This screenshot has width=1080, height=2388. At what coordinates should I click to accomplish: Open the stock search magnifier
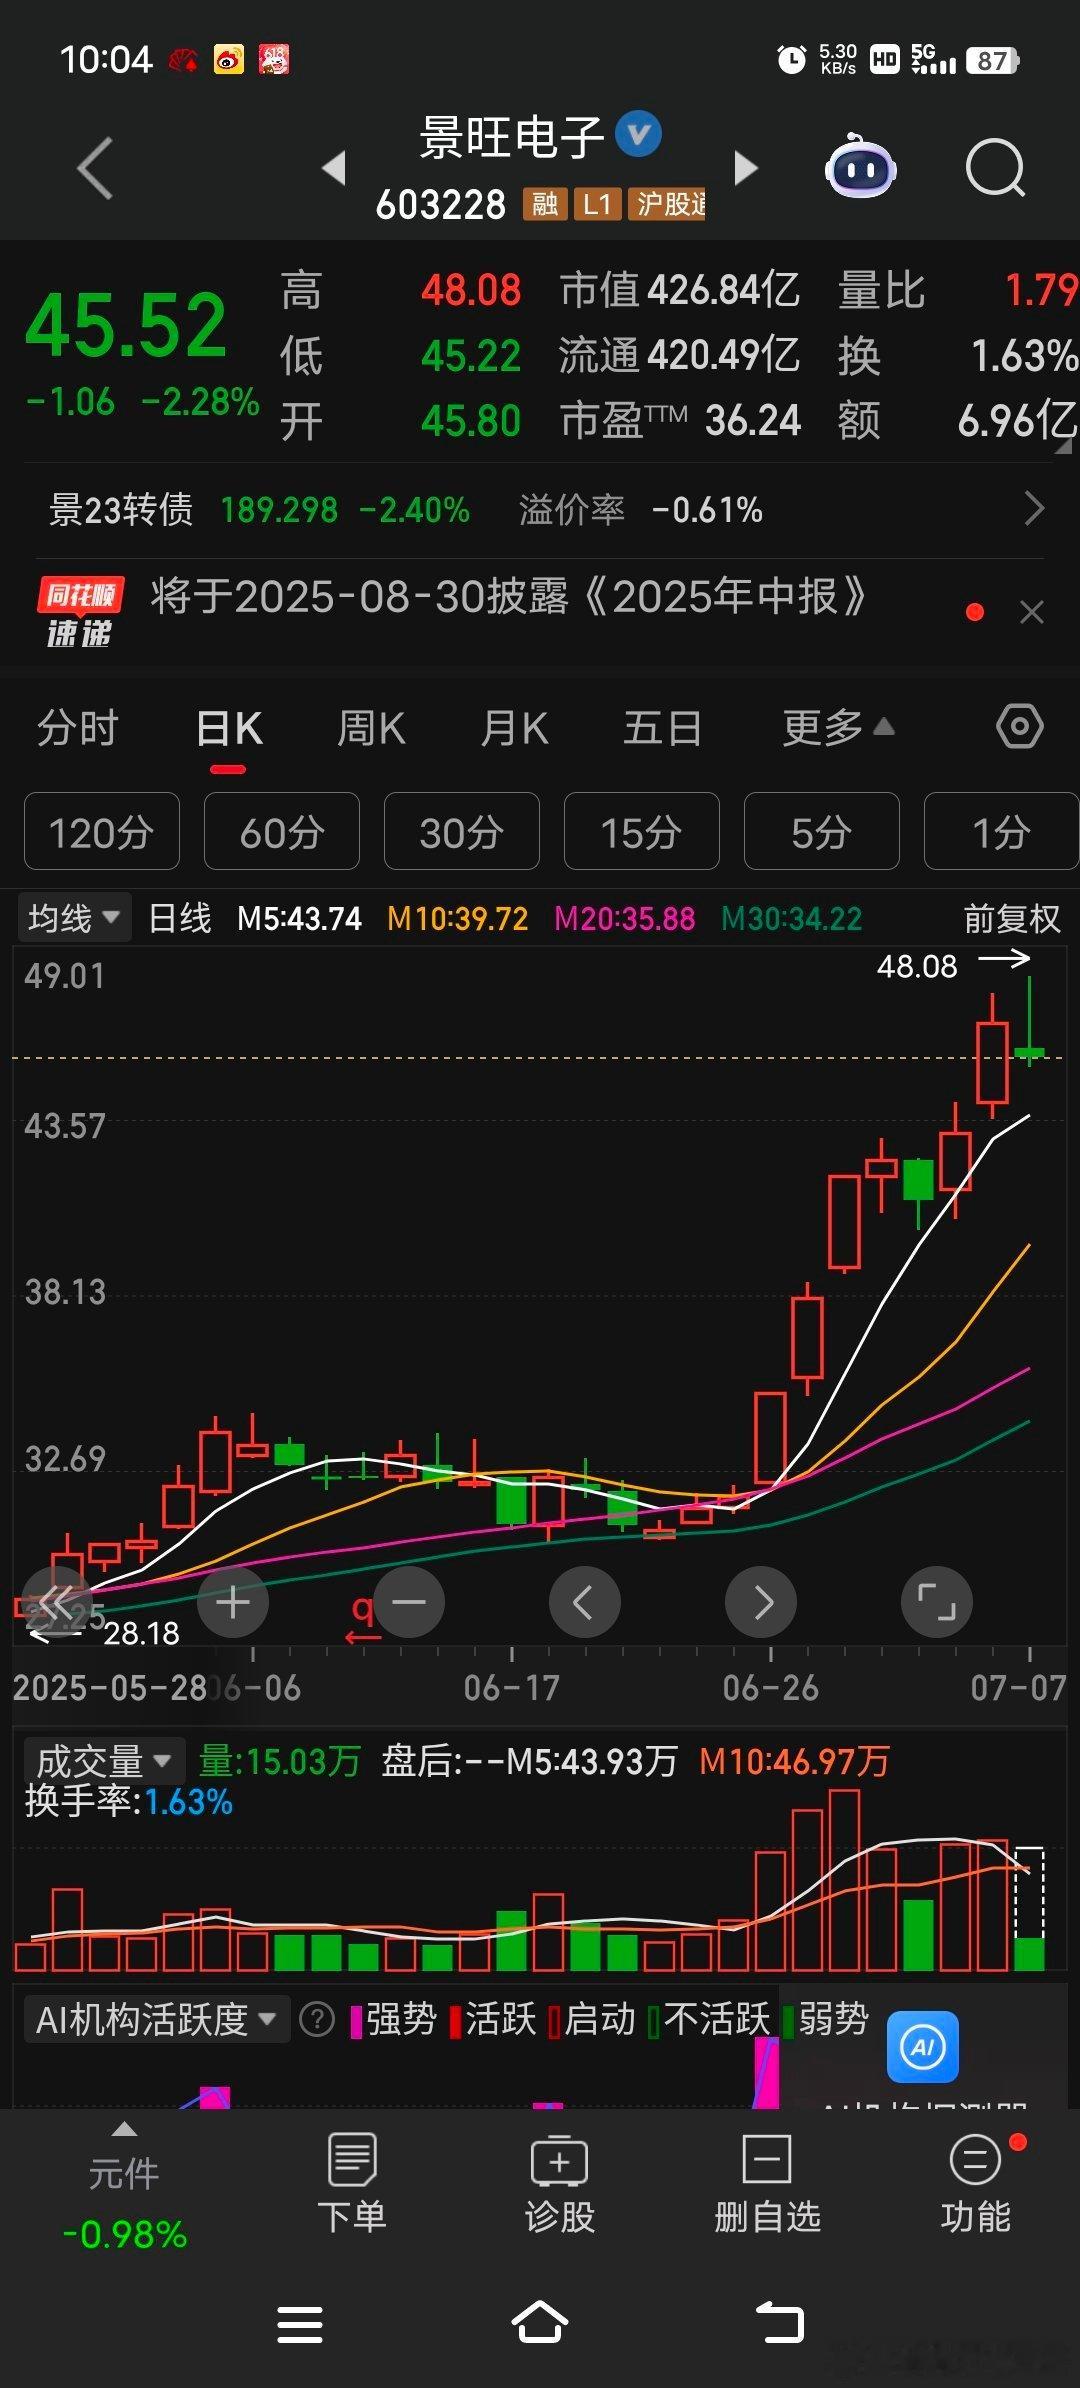pos(996,167)
